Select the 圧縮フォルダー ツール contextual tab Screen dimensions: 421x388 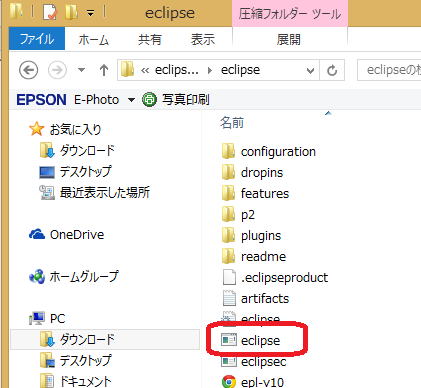pos(290,14)
